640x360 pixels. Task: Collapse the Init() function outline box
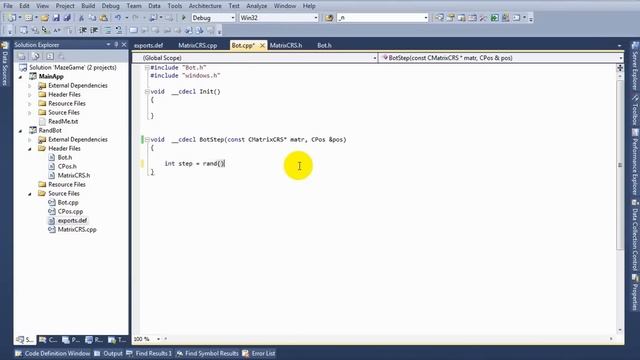coord(147,92)
